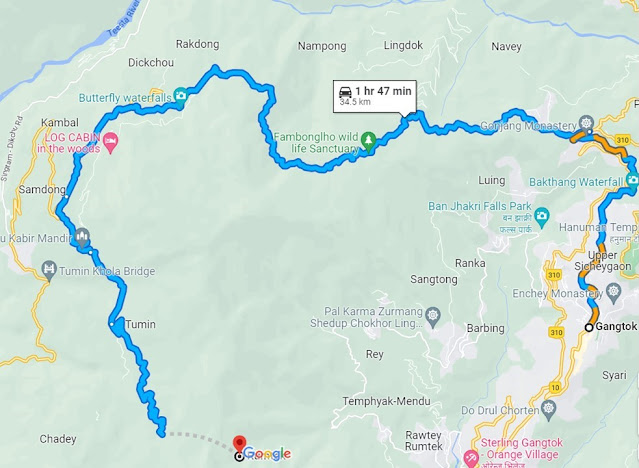639x468 pixels.
Task: Click the Rakdong village label
Action: click(x=198, y=44)
